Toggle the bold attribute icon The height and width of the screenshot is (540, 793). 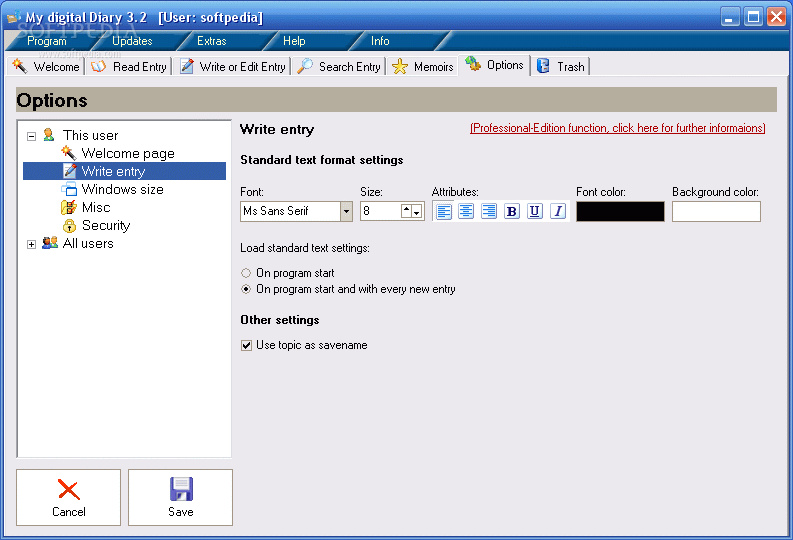tap(512, 211)
